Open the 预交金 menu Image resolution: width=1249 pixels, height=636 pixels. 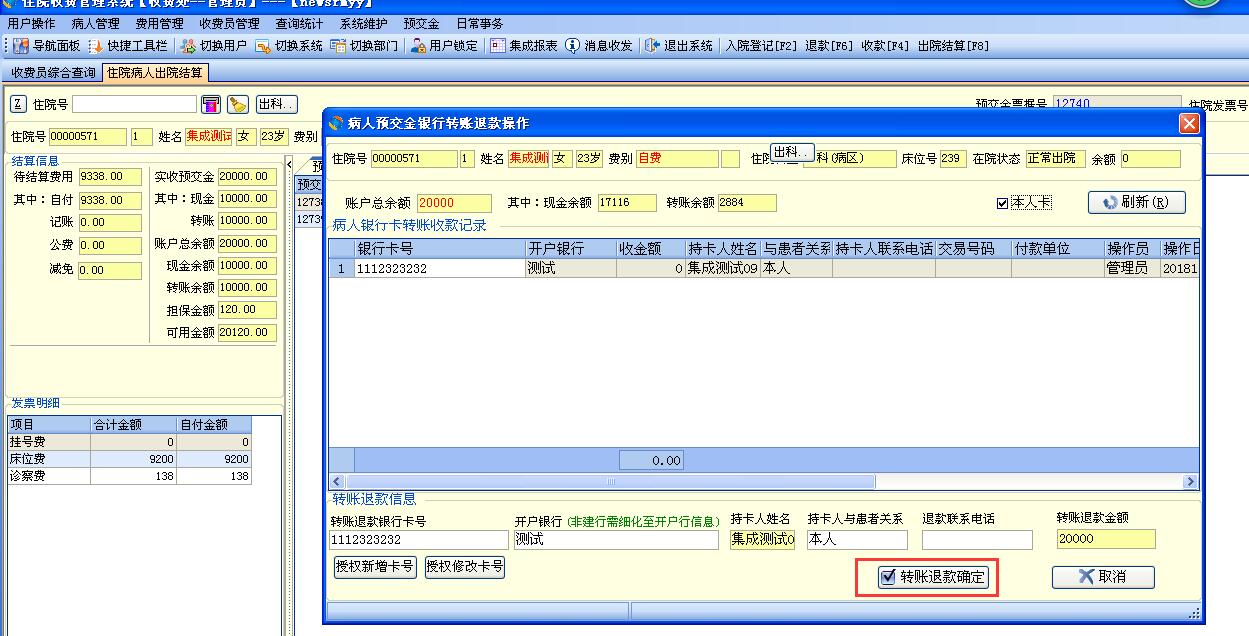point(421,23)
